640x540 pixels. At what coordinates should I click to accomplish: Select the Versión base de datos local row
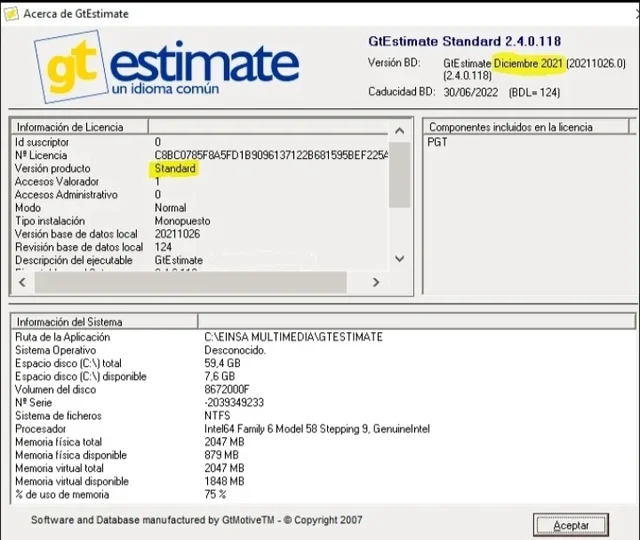point(199,234)
